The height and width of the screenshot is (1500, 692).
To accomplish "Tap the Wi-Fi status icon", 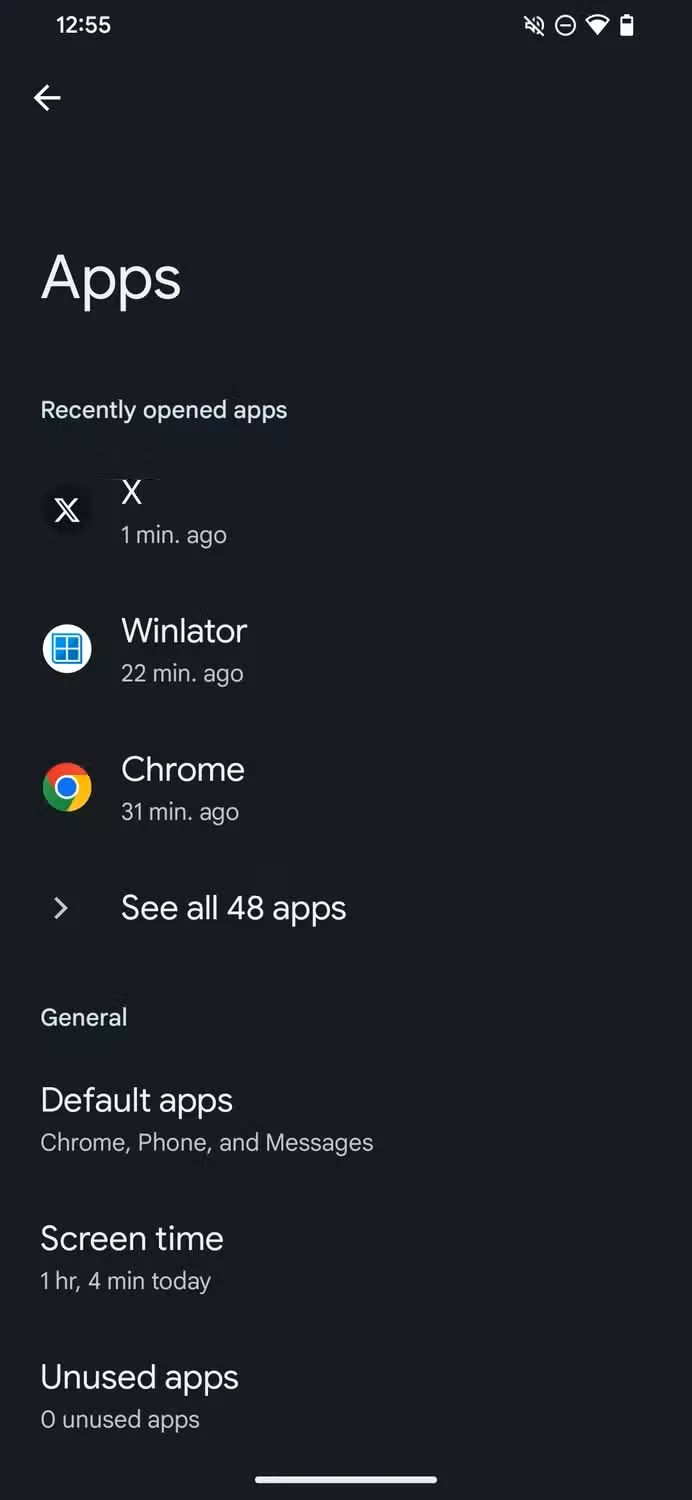I will point(597,26).
